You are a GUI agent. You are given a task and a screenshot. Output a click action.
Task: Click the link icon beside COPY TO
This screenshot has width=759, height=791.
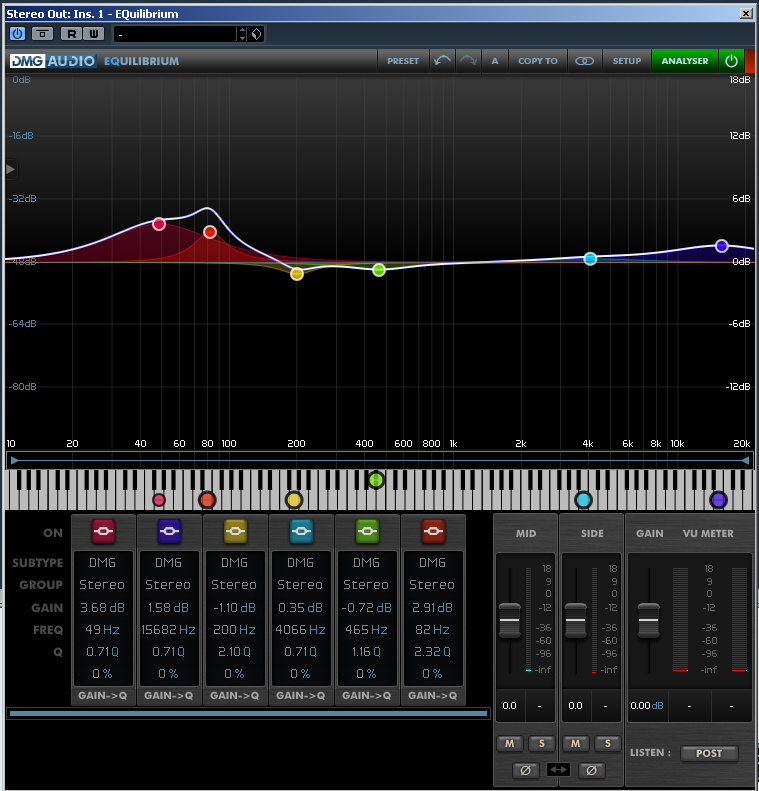coord(584,61)
